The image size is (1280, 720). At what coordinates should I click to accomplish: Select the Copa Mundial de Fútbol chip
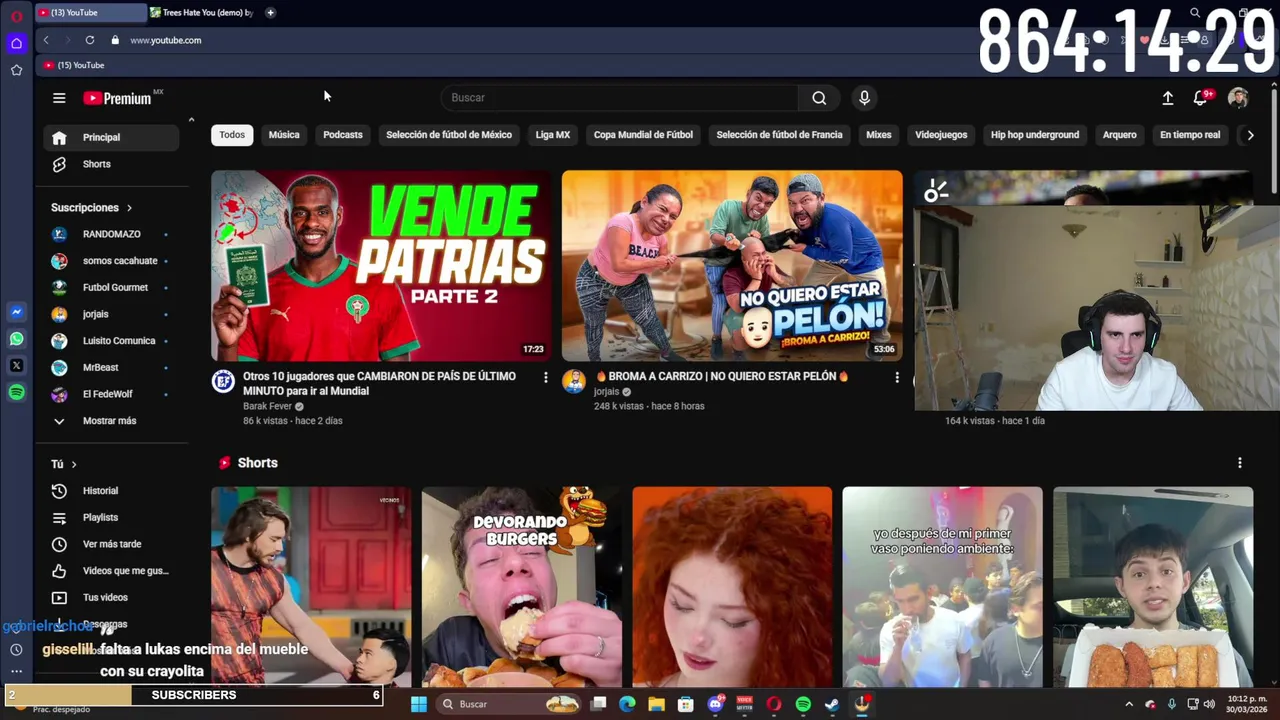(x=643, y=135)
